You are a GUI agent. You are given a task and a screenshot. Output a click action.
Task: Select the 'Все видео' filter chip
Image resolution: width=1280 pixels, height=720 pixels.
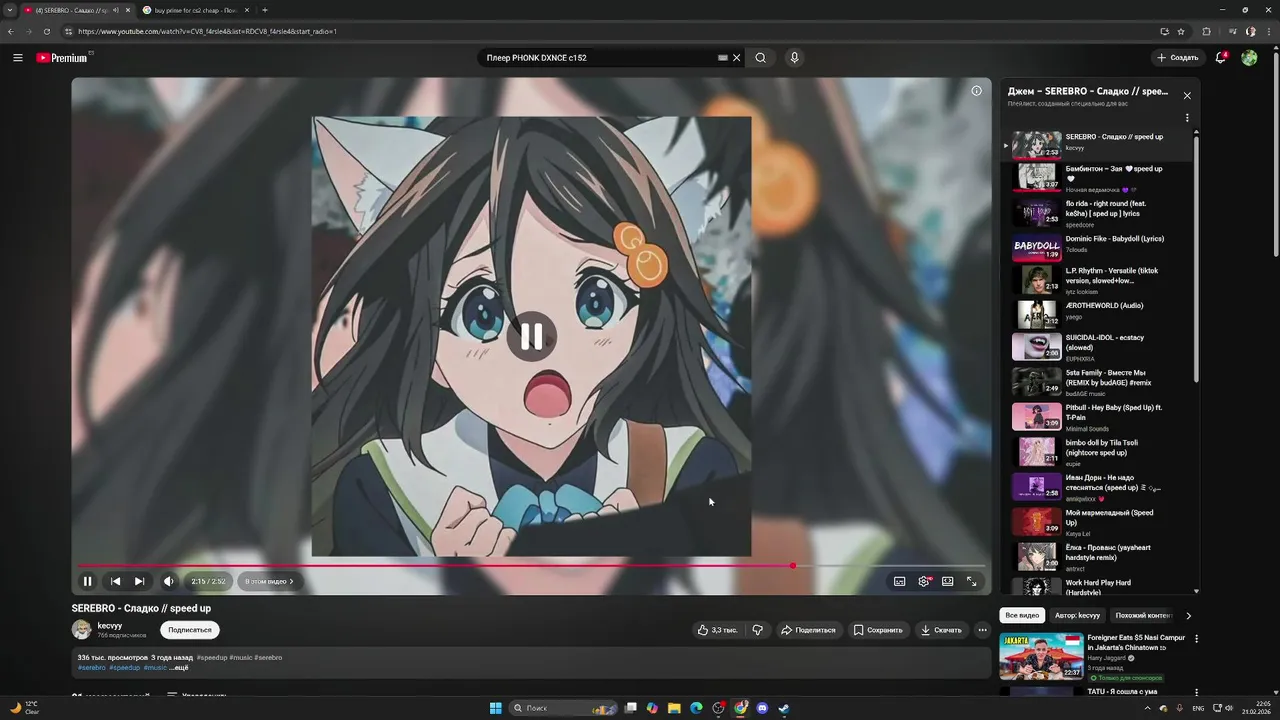coord(1022,615)
